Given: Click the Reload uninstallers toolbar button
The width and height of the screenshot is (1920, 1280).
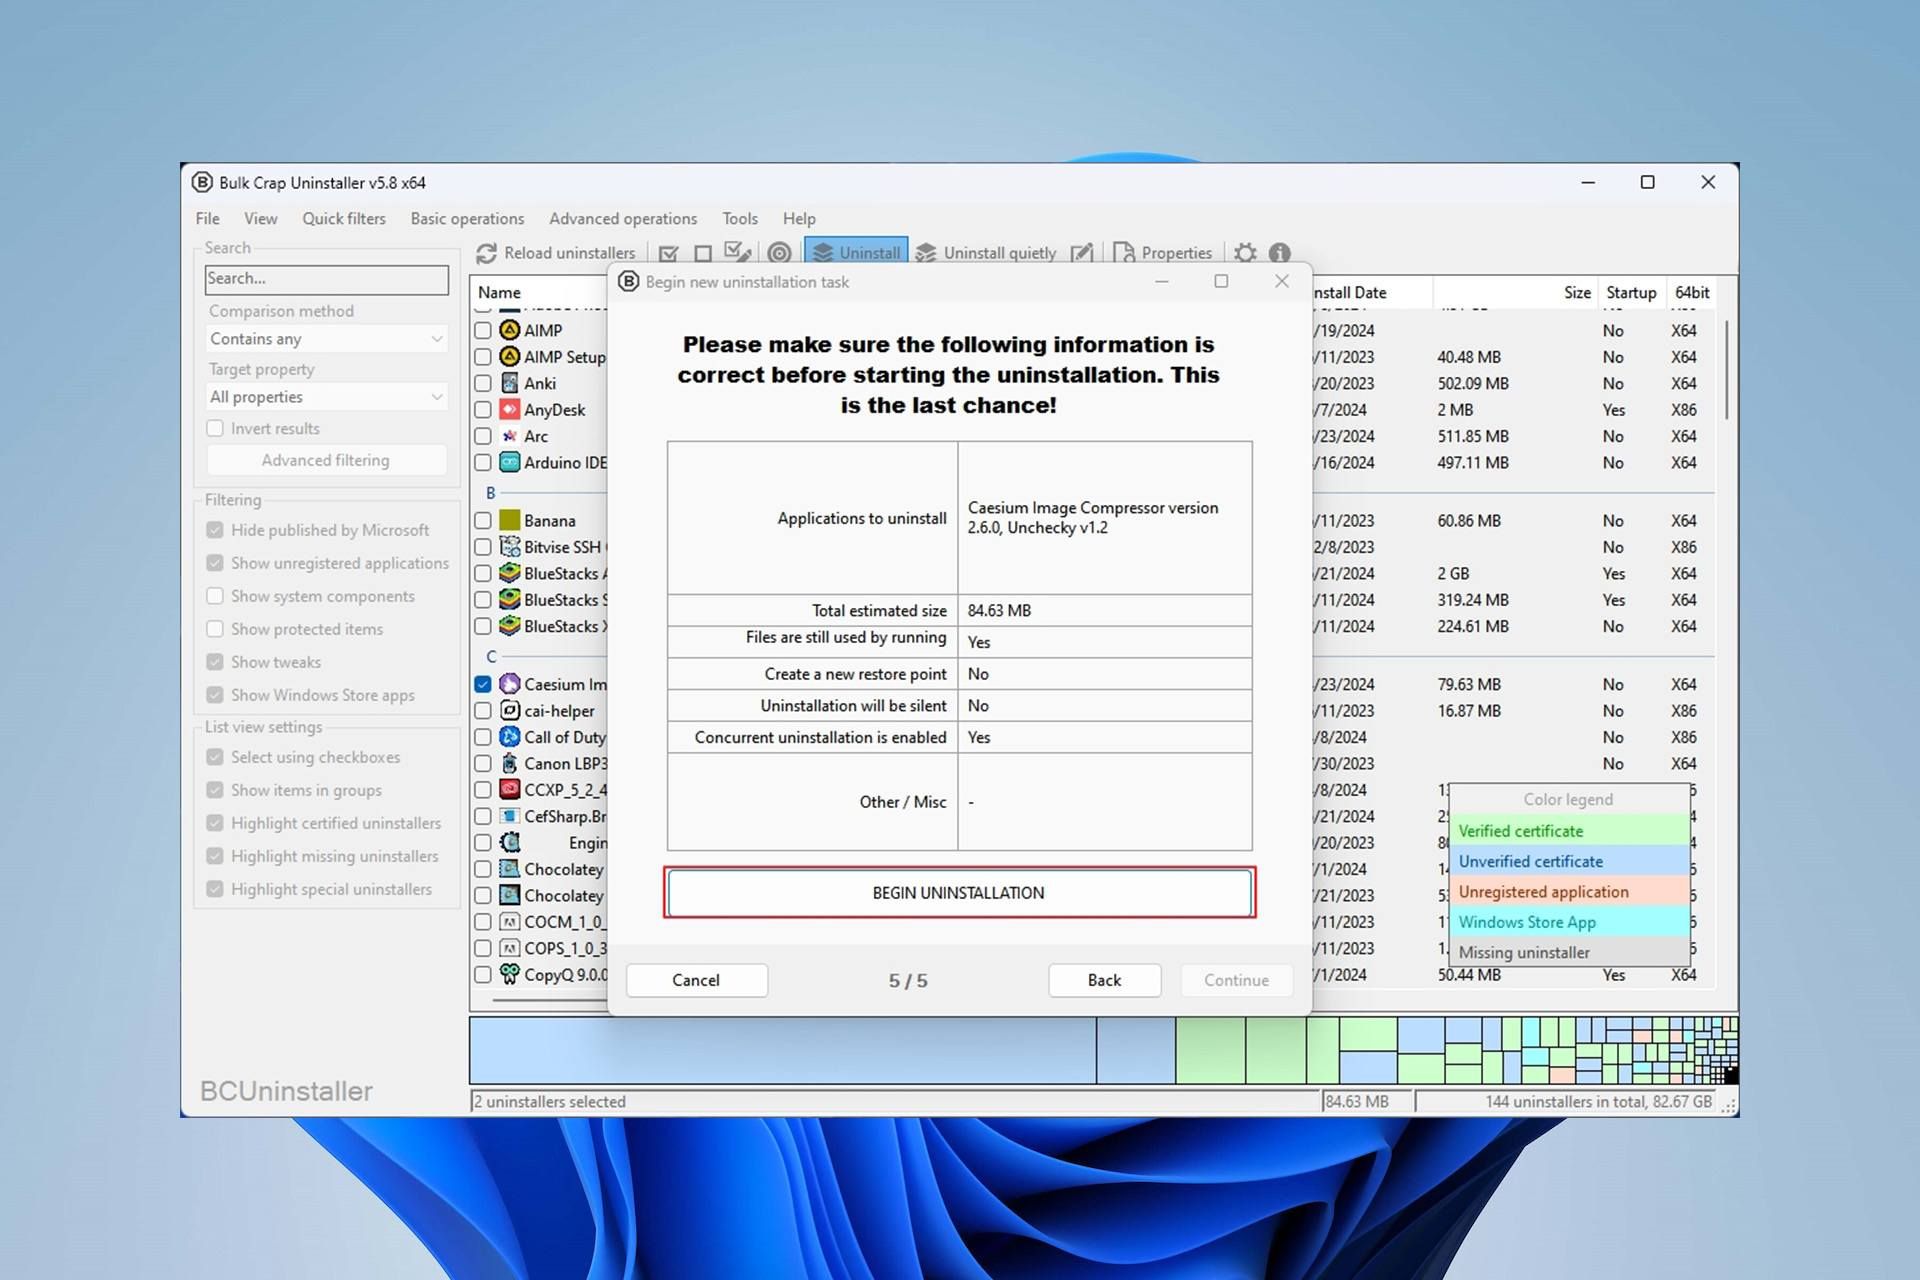Looking at the screenshot, I should point(556,253).
